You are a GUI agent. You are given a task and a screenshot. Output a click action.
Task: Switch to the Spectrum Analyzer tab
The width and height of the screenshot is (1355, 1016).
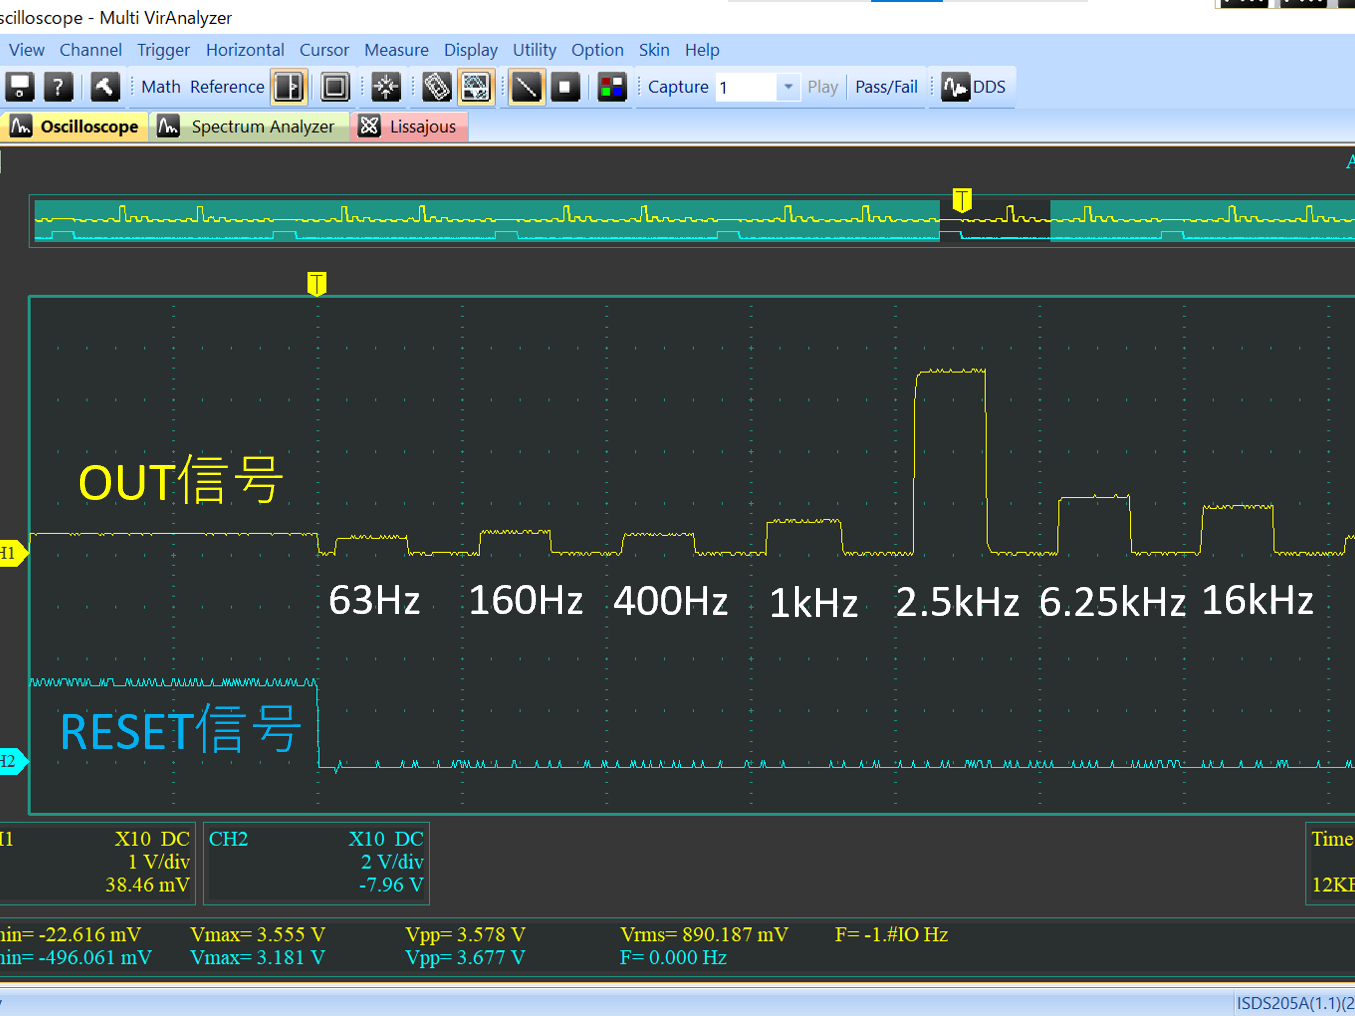tap(250, 127)
